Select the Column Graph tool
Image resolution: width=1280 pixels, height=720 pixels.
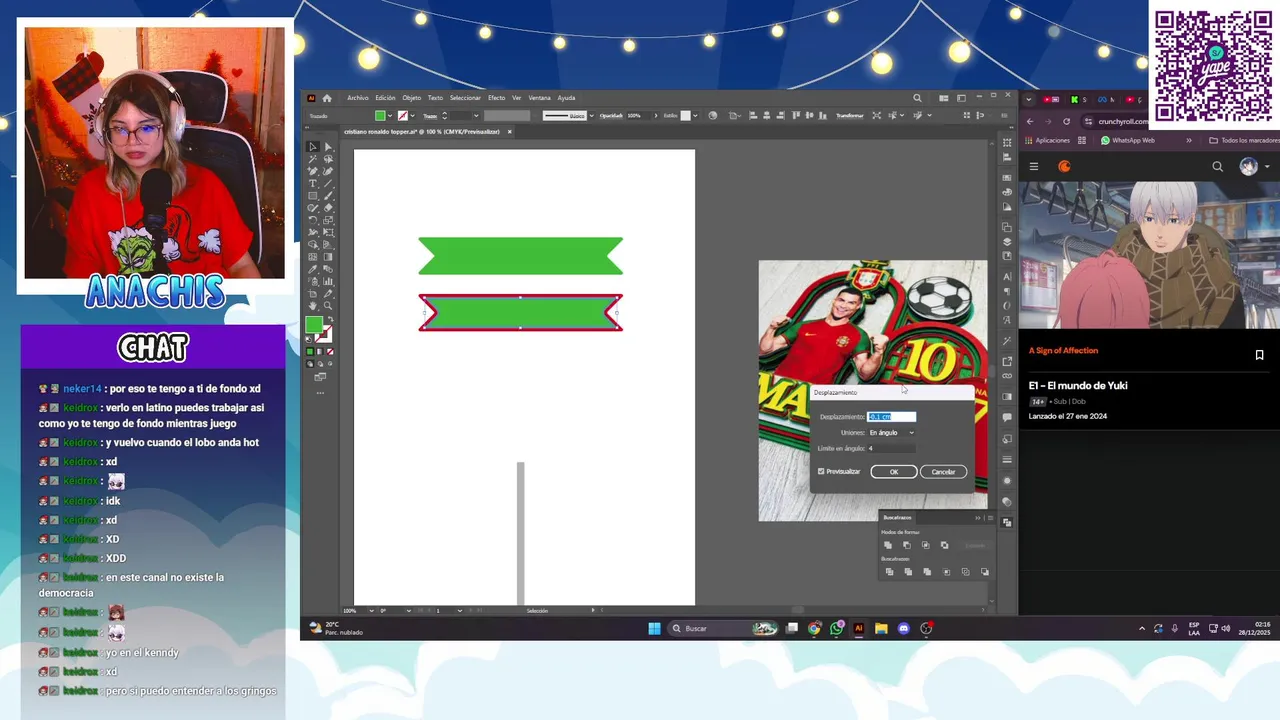tap(328, 282)
